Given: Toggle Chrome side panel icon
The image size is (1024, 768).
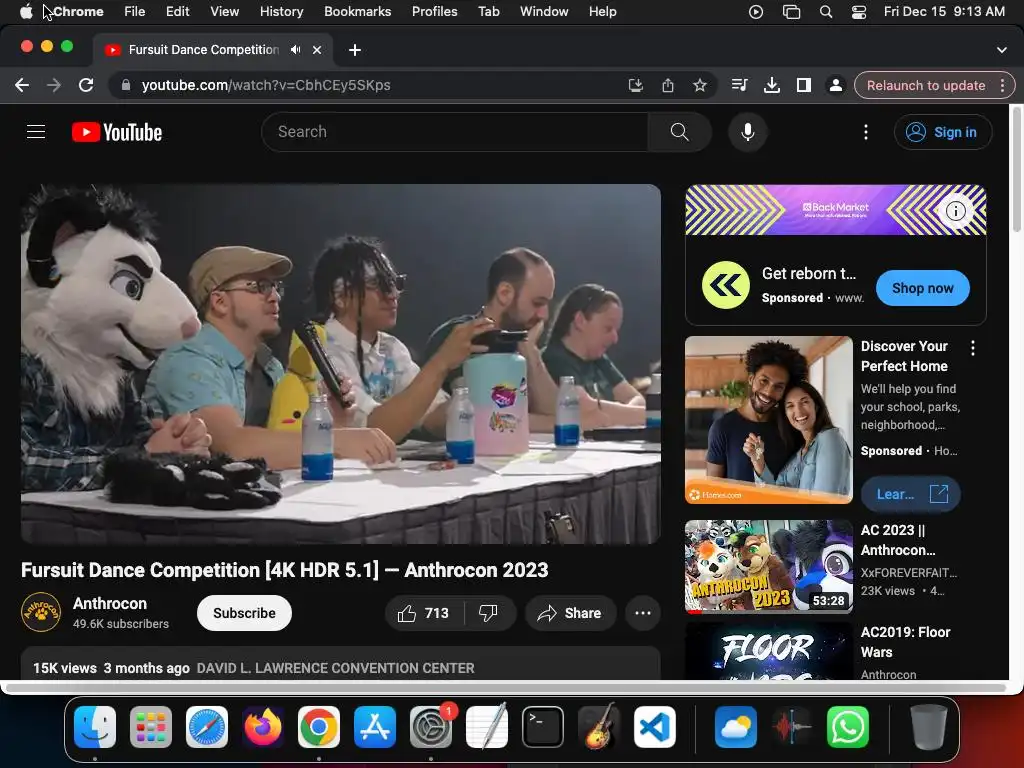Looking at the screenshot, I should 804,85.
